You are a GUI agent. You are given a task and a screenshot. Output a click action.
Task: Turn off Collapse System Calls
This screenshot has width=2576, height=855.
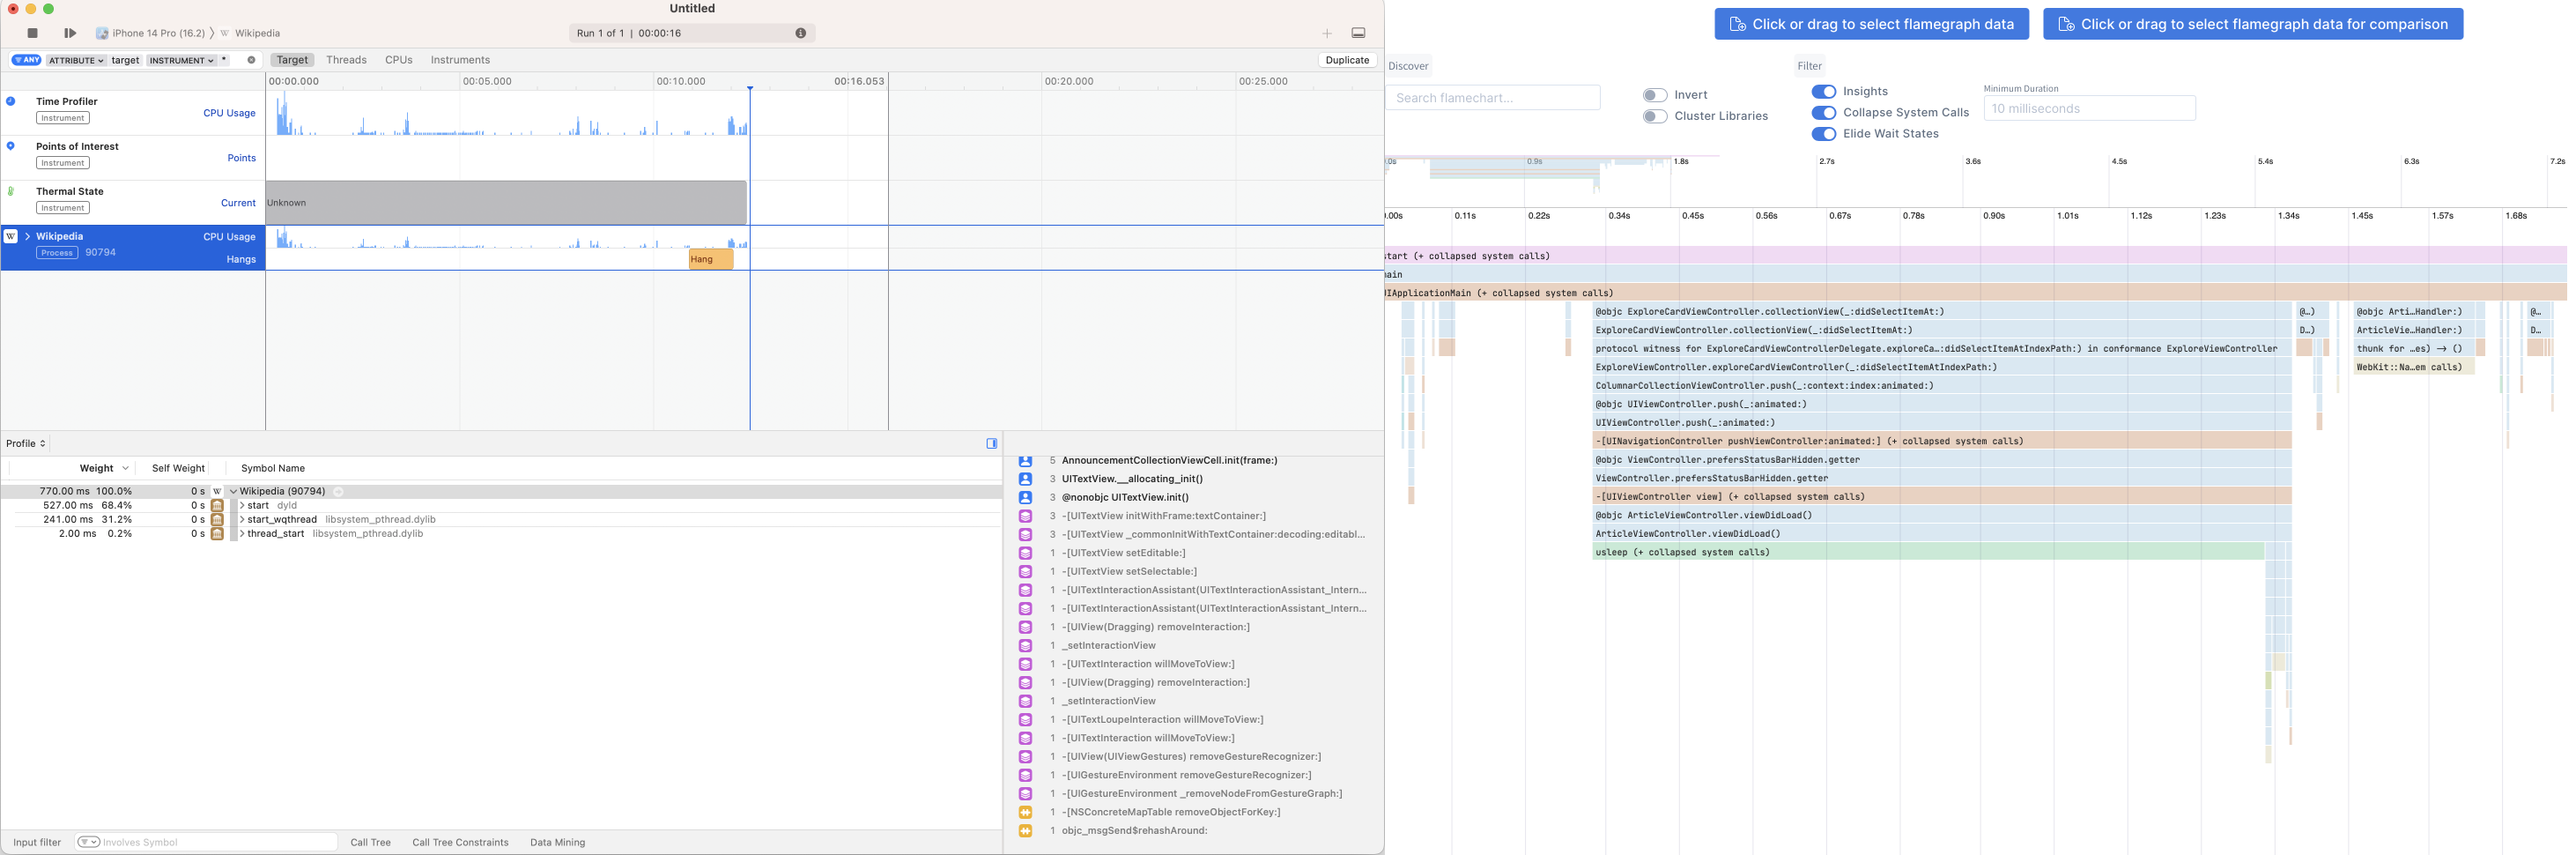pos(1824,112)
